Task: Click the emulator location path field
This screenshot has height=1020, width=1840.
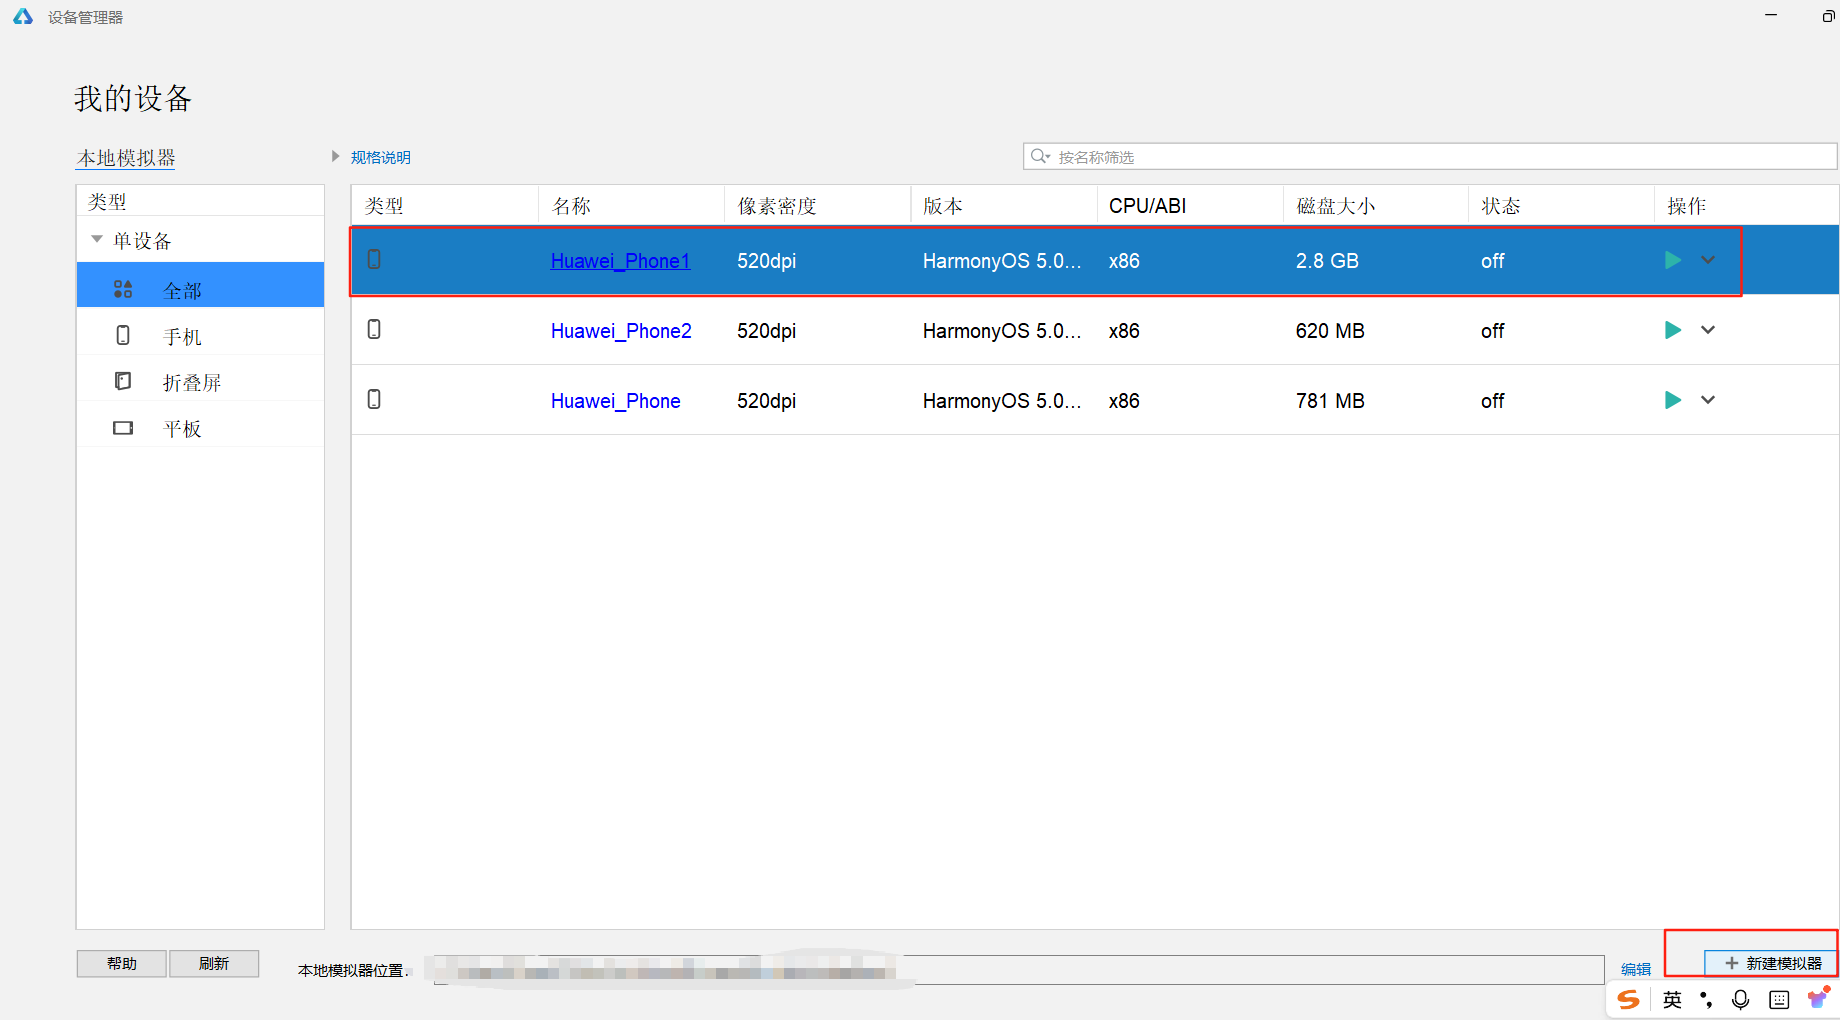Action: [x=1018, y=970]
